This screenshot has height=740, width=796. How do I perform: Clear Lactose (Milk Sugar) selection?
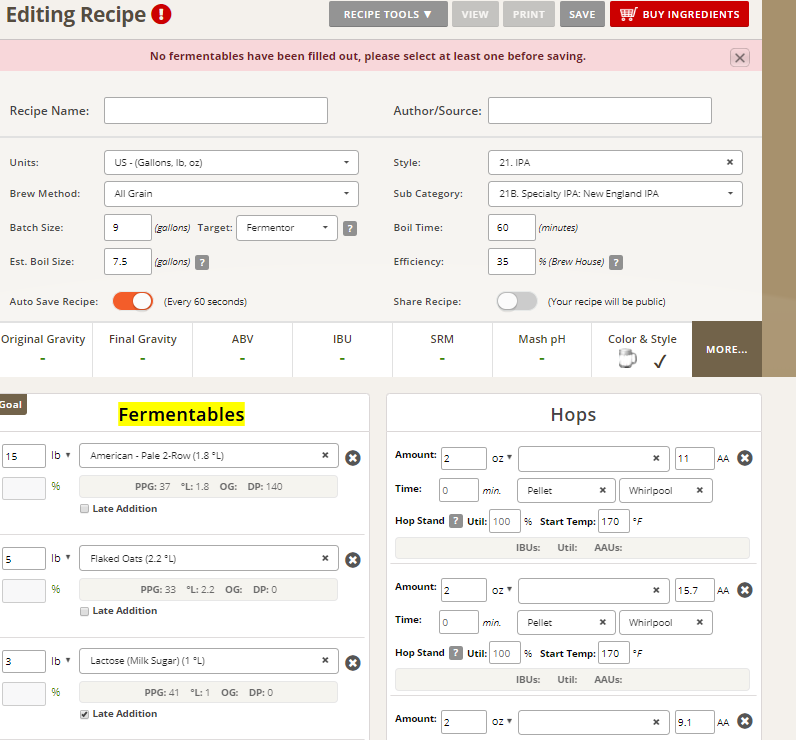click(325, 660)
